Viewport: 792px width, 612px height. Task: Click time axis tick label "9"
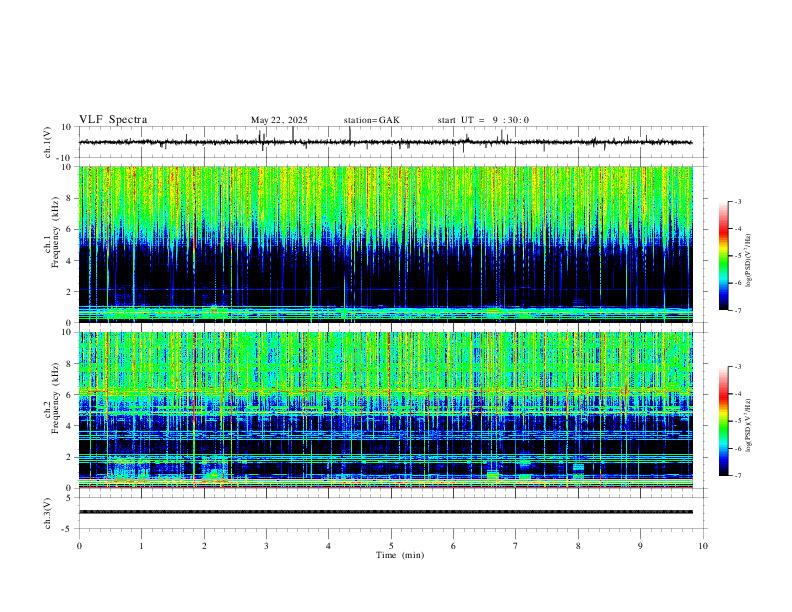coord(640,546)
